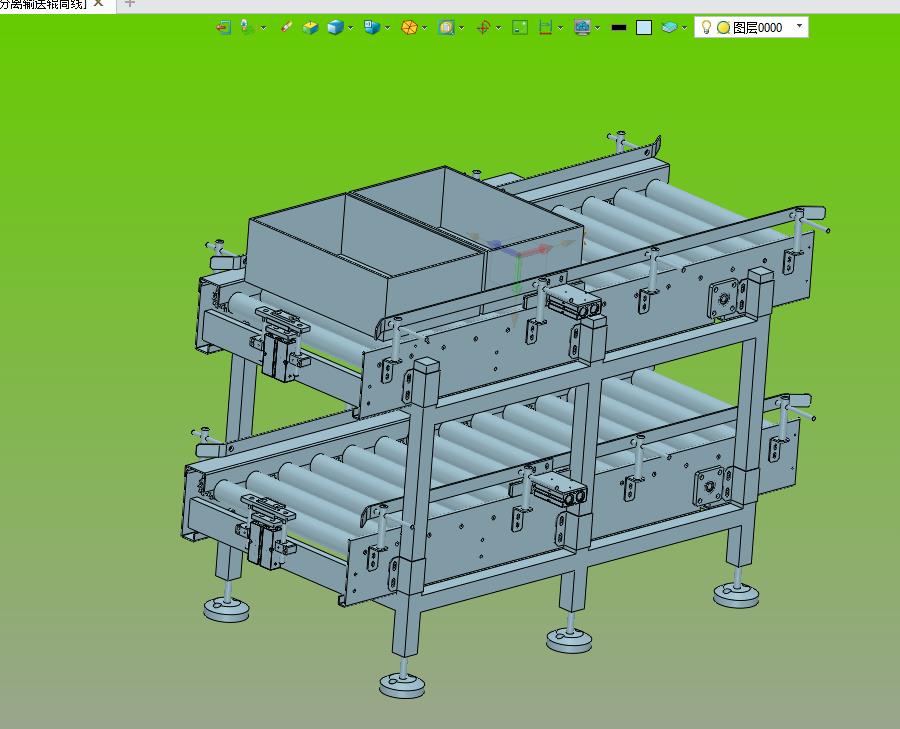Image resolution: width=900 pixels, height=729 pixels.
Task: Click the teal layers stack icon
Action: [669, 27]
